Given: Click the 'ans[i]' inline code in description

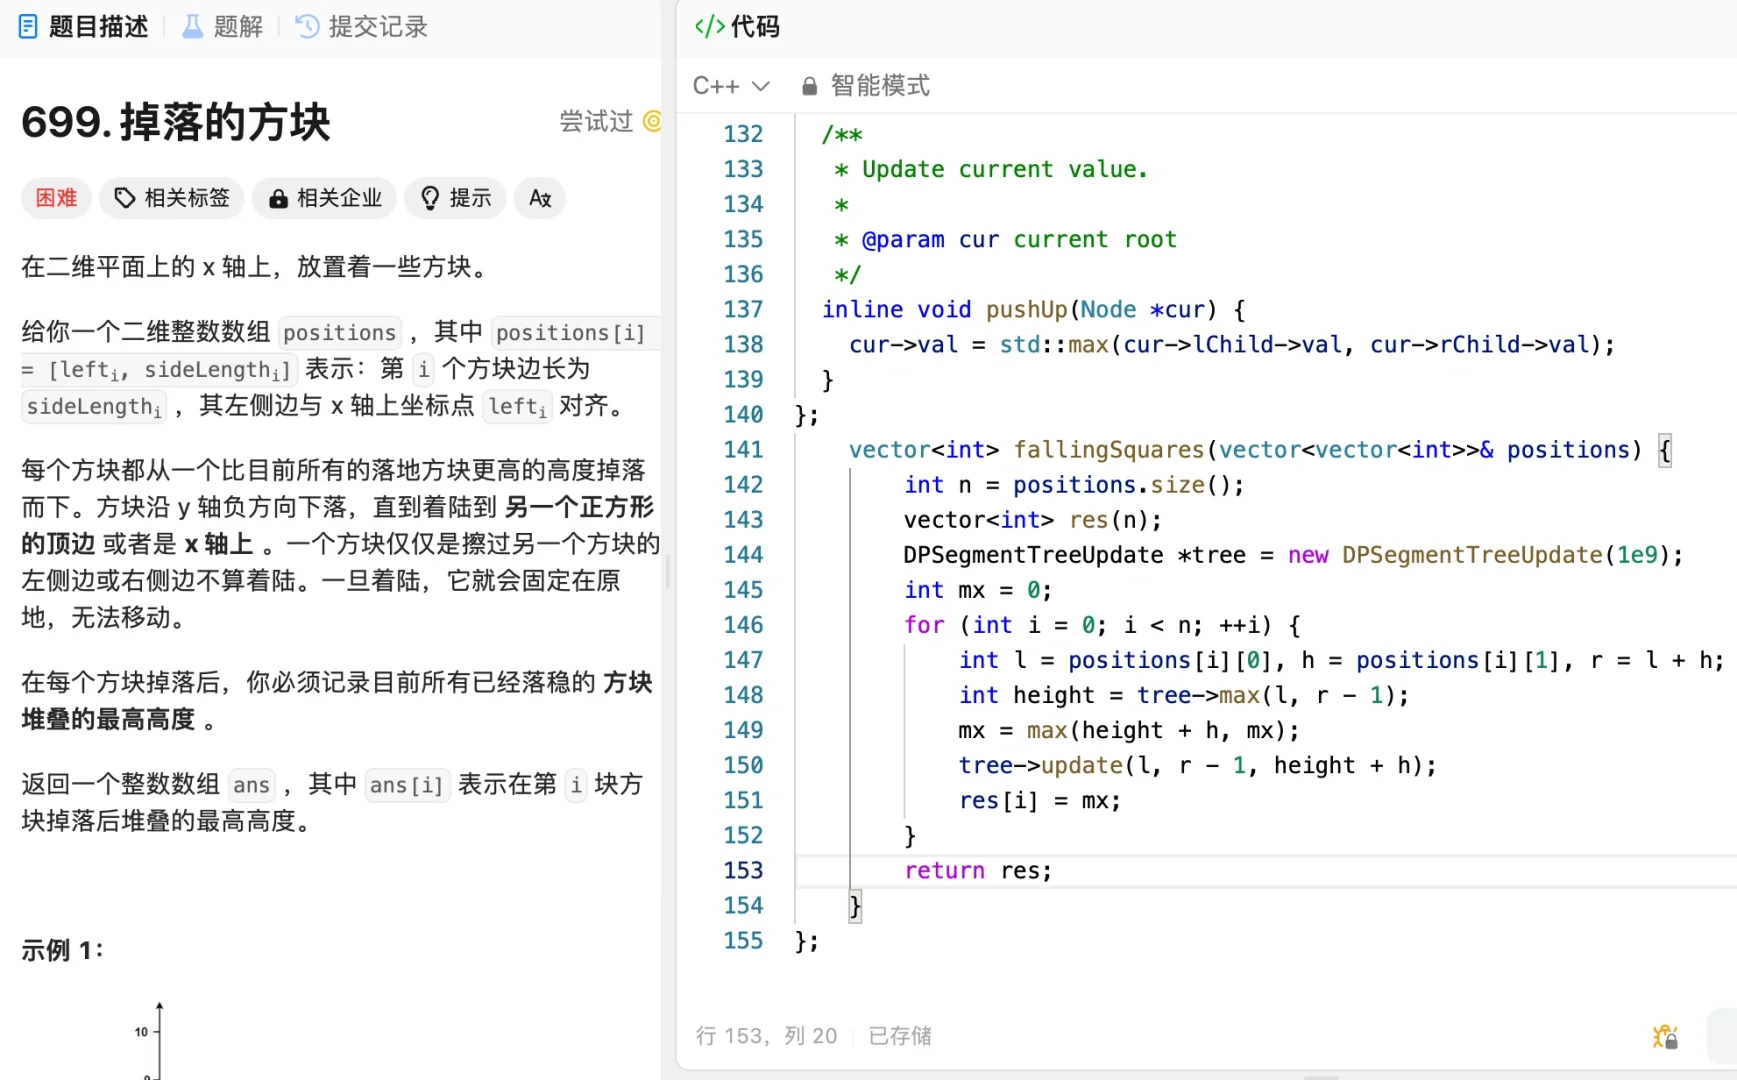Looking at the screenshot, I should (406, 785).
